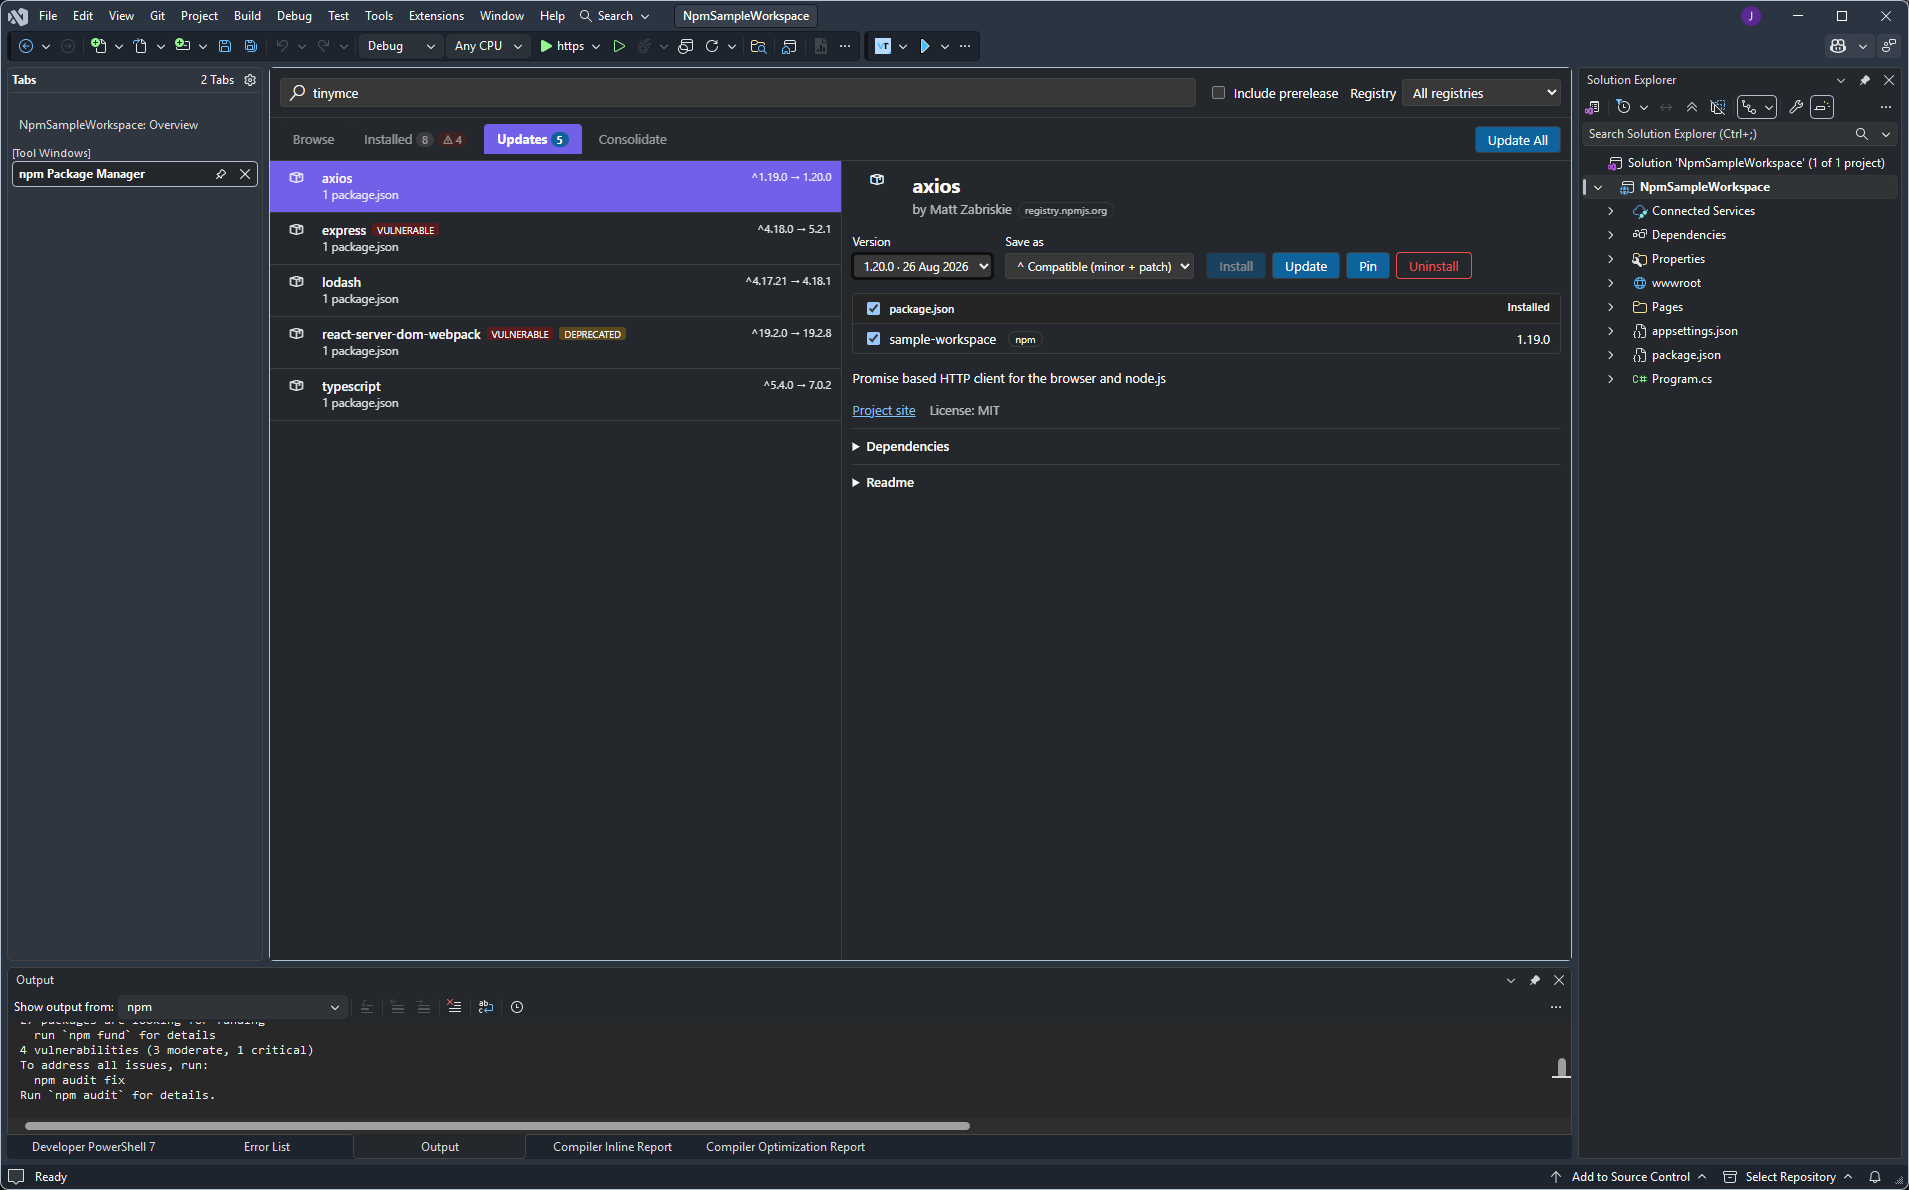Click the Uninstall button

pyautogui.click(x=1433, y=266)
